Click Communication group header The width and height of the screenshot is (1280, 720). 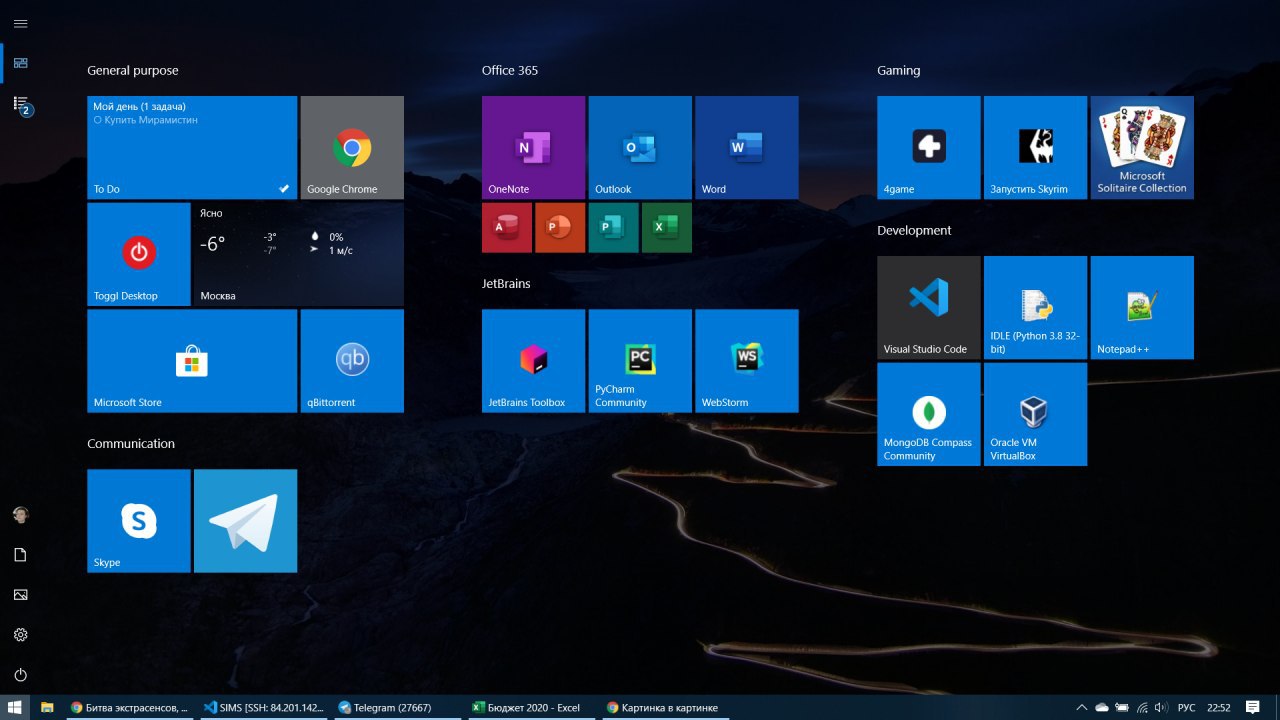point(131,444)
